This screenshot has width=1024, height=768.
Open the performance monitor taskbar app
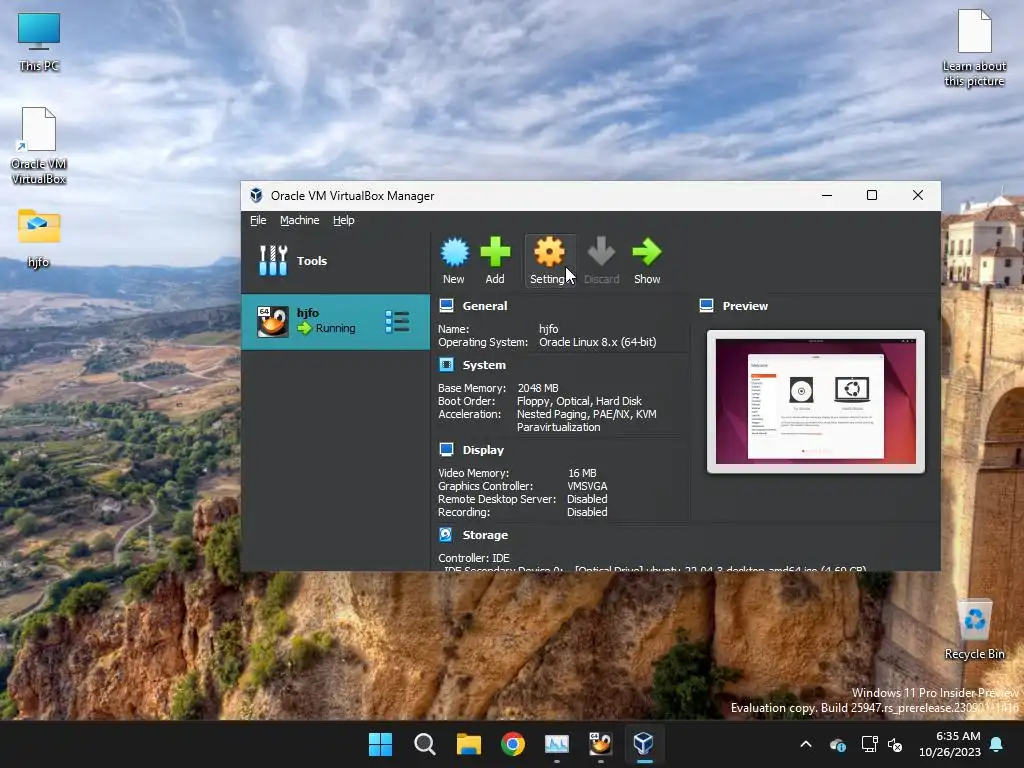coord(557,744)
